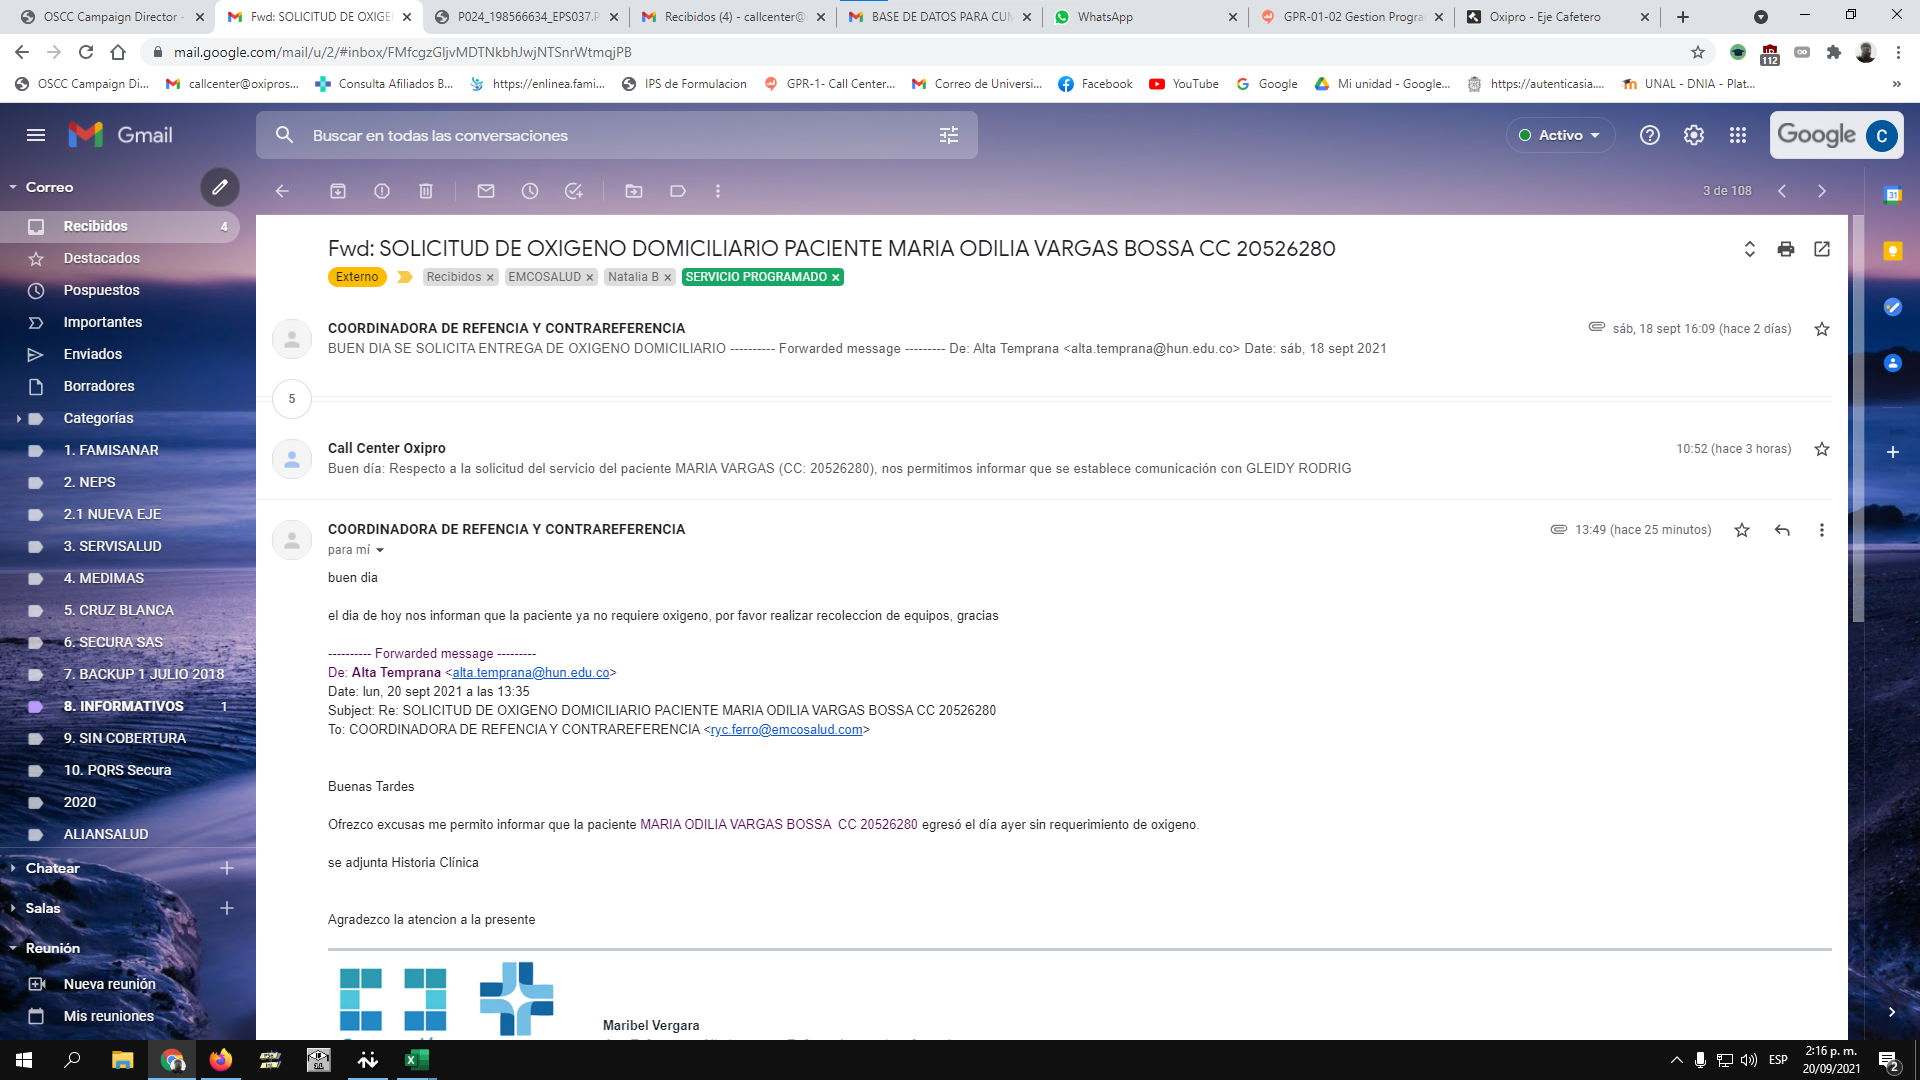Remove the Recibidos label
Viewport: 1920px width, 1080px height.
(x=490, y=278)
